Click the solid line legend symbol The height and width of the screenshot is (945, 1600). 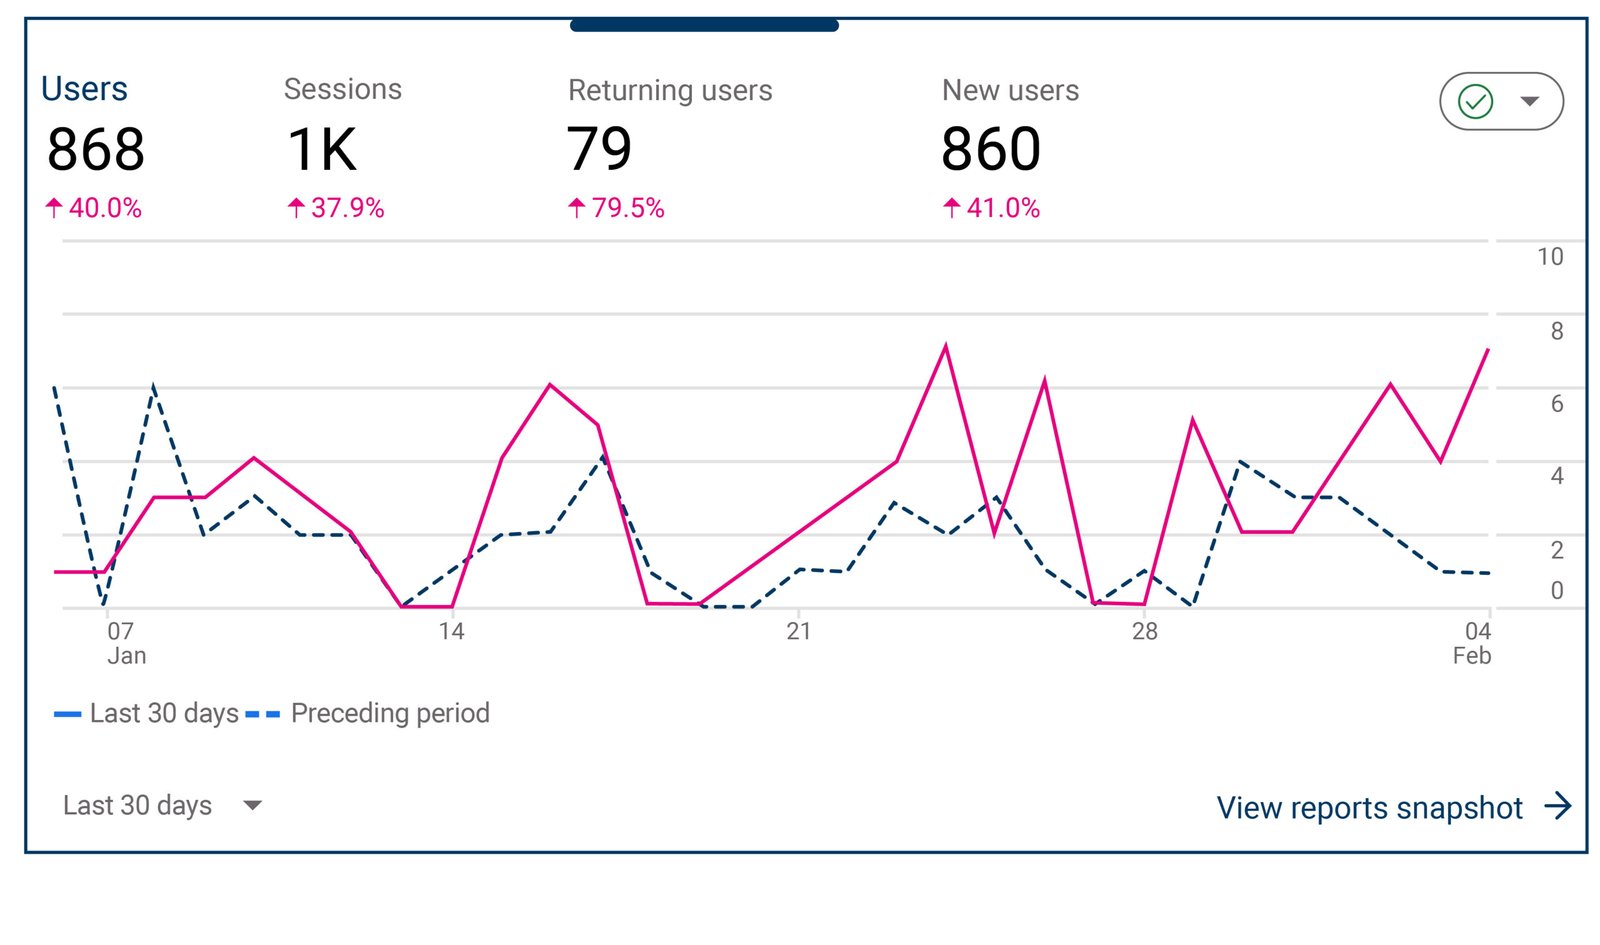tap(68, 713)
